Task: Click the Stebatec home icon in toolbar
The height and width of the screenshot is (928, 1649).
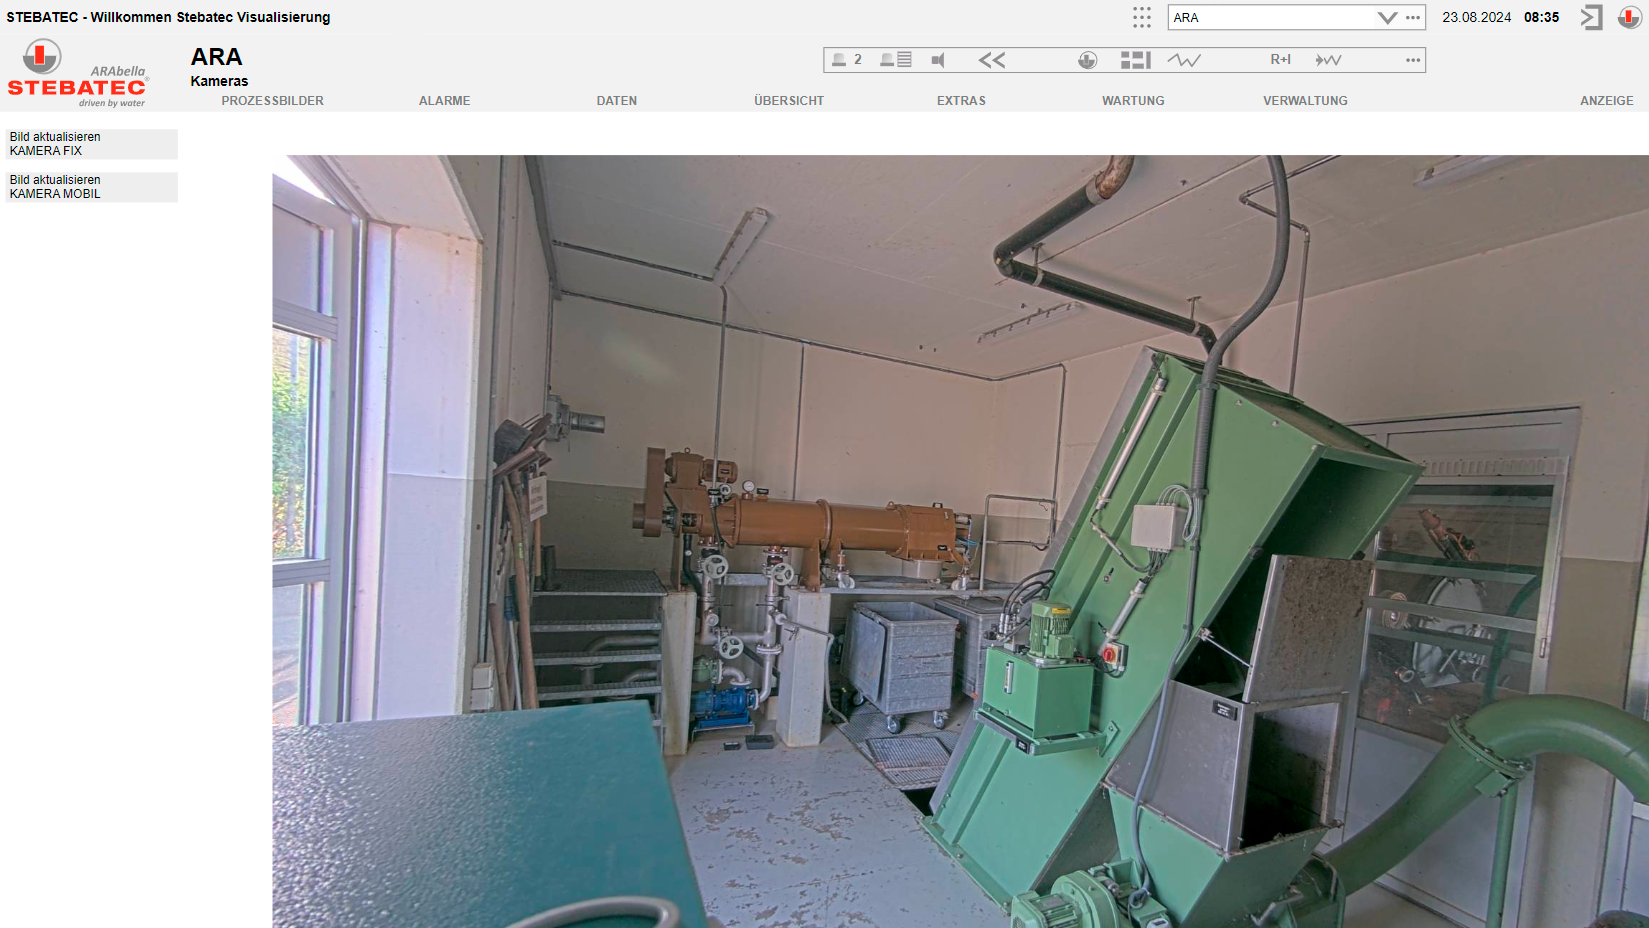Action: point(1087,60)
